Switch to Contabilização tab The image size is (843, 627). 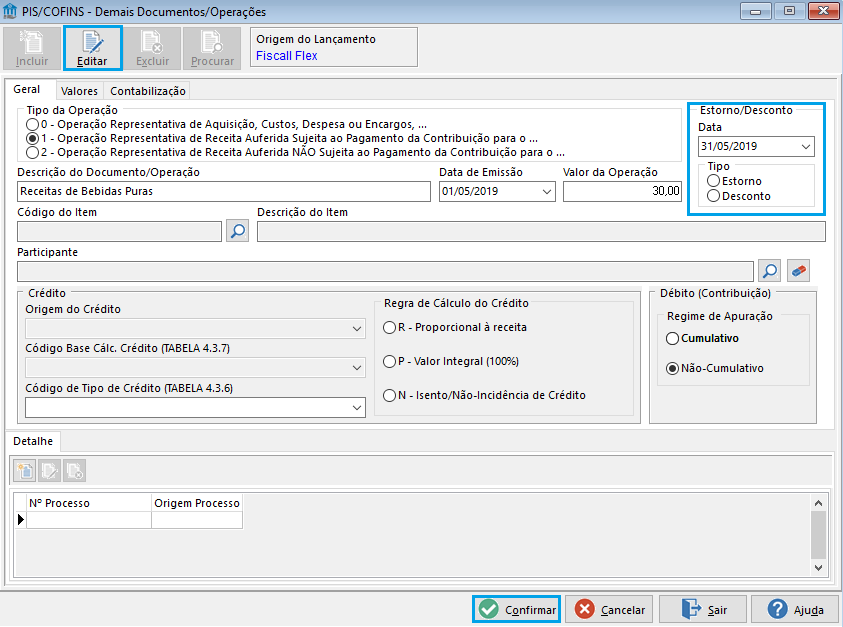click(x=148, y=91)
